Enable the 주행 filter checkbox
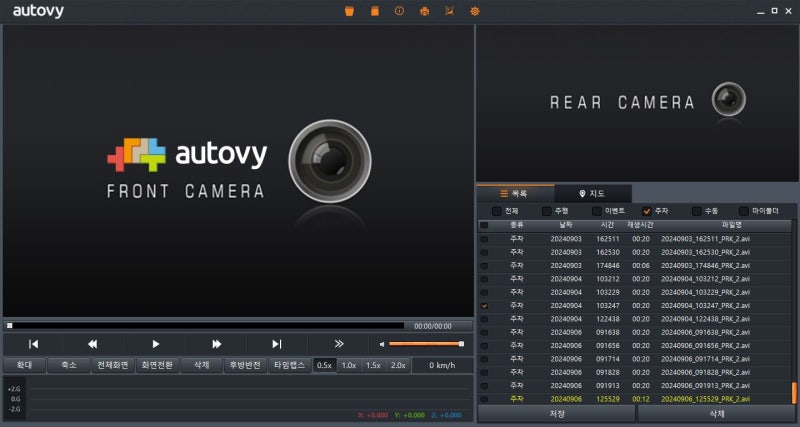Viewport: 800px width, 427px height. pos(546,211)
